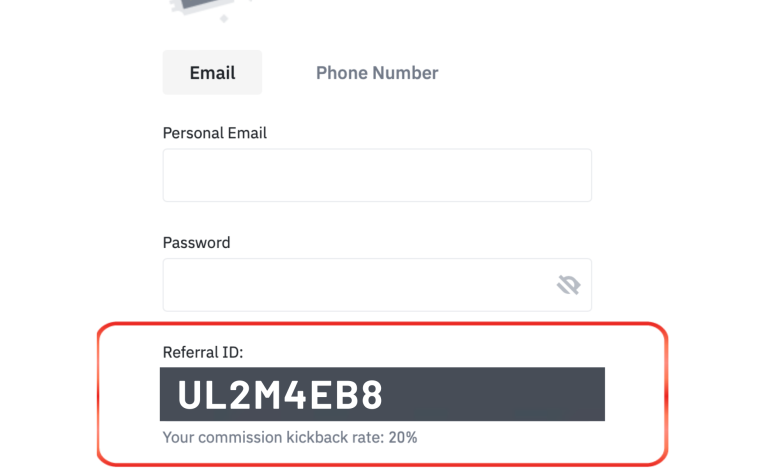Show the password via the crossed-eye icon
The image size is (780, 470).
[x=568, y=285]
